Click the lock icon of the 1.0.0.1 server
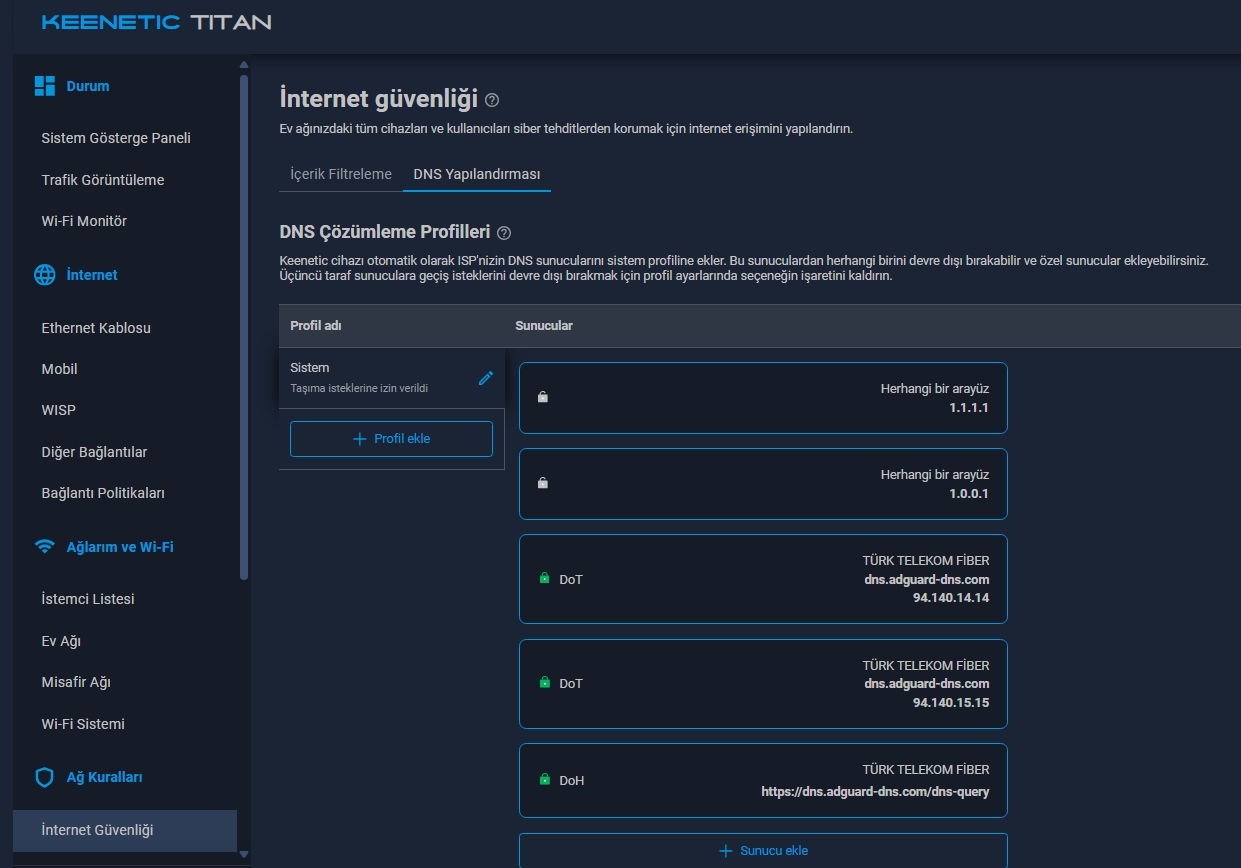The image size is (1241, 868). tap(543, 483)
